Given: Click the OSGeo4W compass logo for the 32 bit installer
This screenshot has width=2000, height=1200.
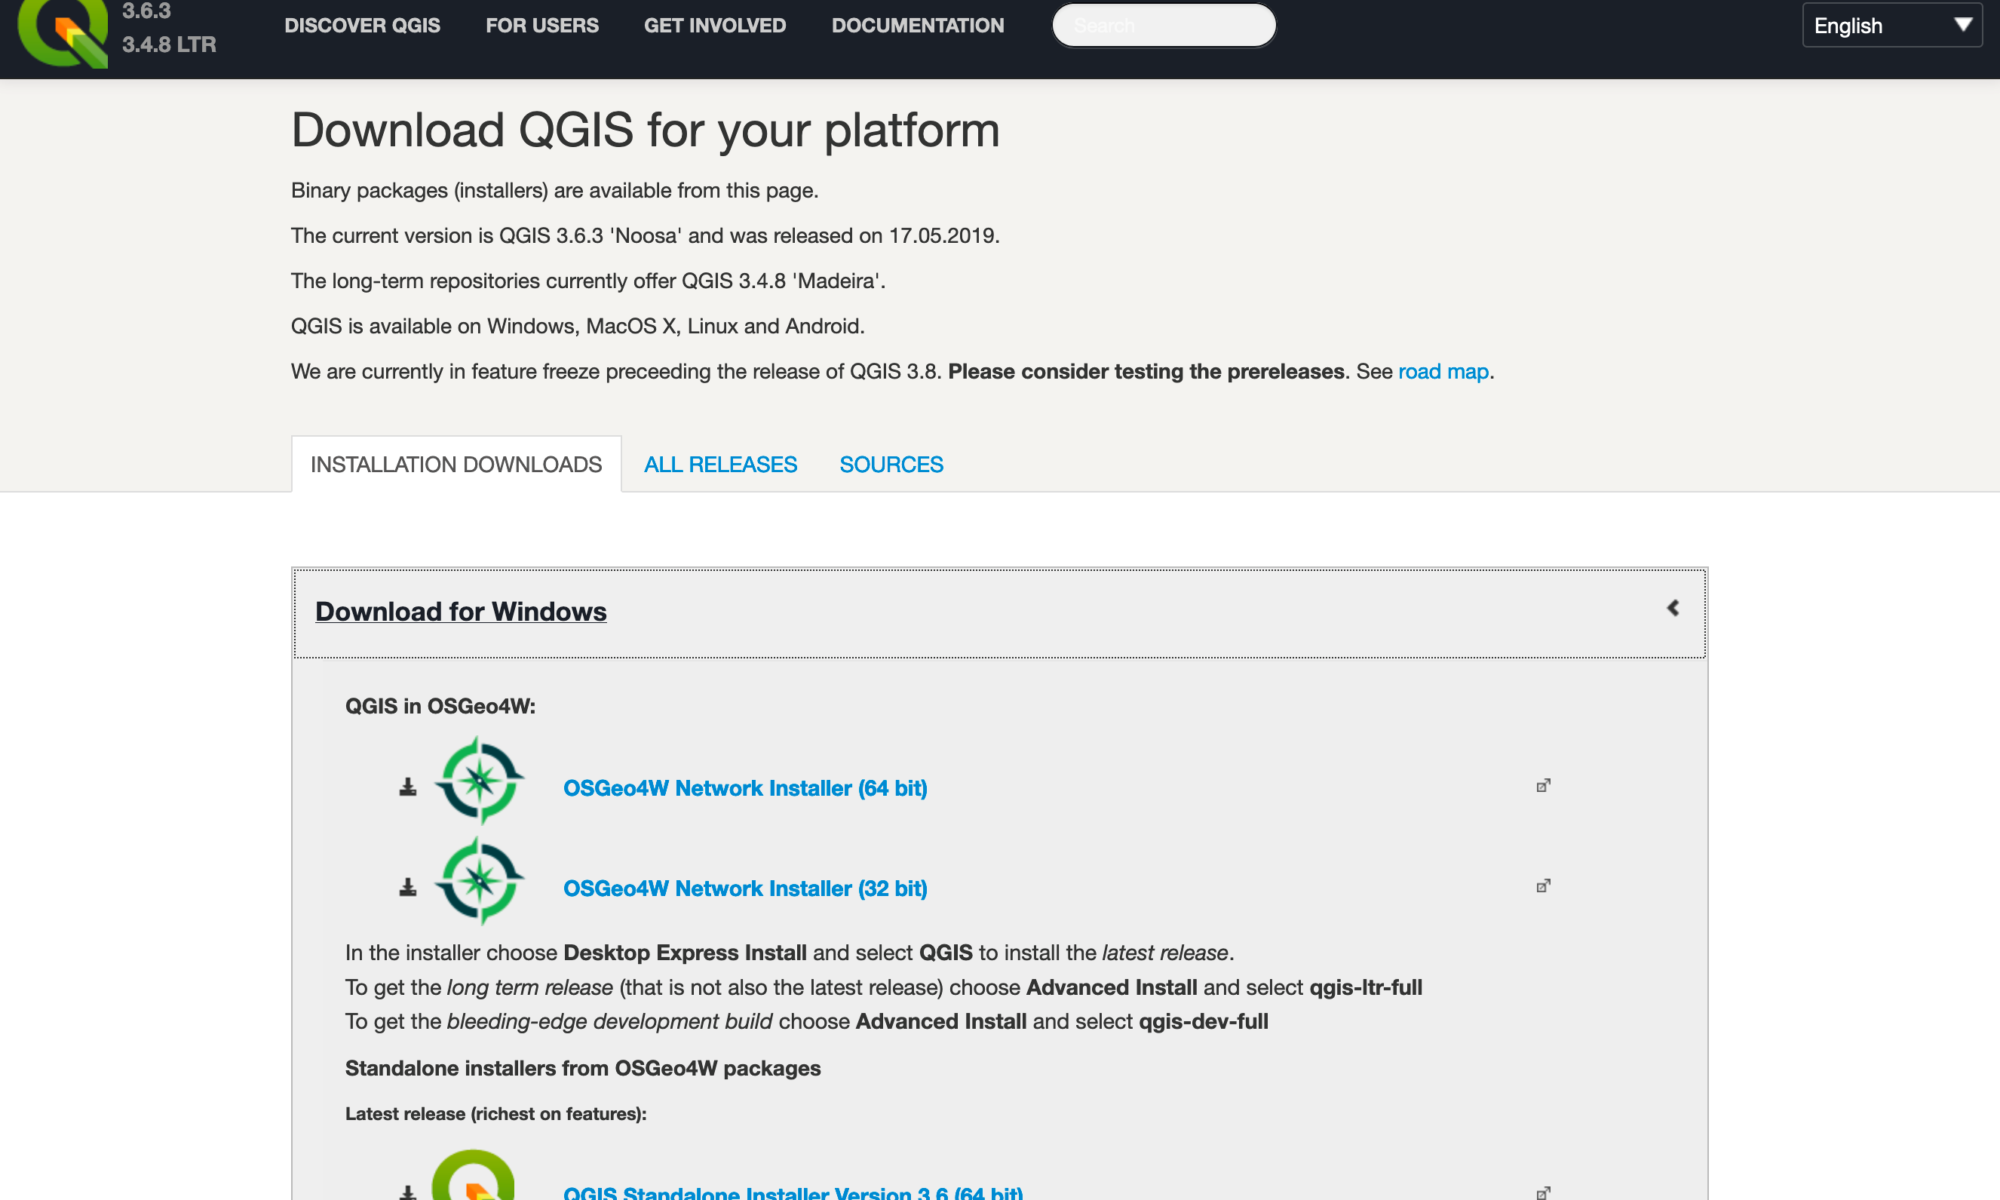Looking at the screenshot, I should click(480, 881).
